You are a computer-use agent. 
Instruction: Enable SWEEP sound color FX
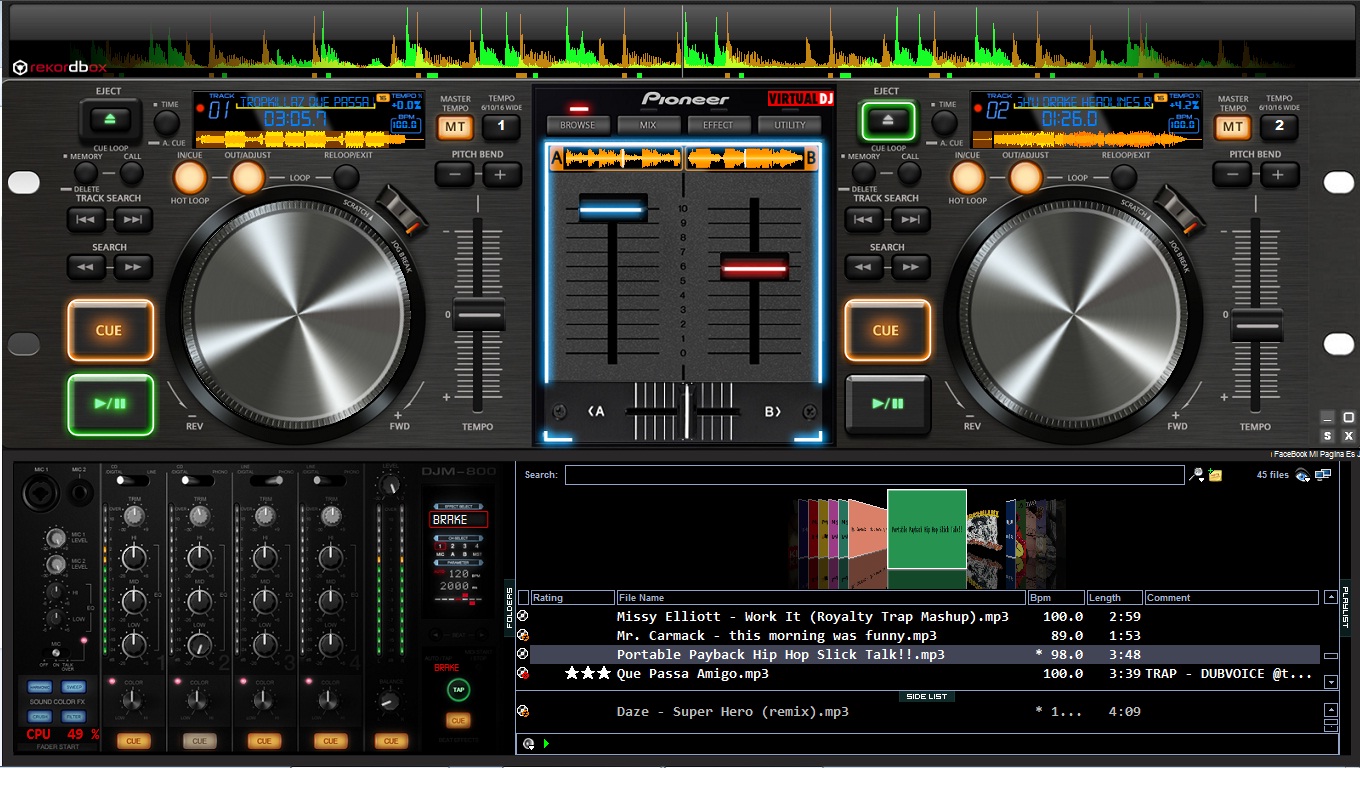click(x=73, y=688)
